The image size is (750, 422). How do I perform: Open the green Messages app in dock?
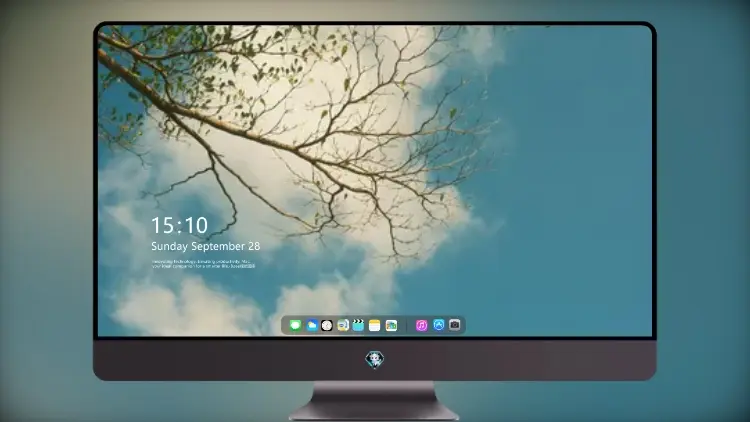click(x=295, y=325)
